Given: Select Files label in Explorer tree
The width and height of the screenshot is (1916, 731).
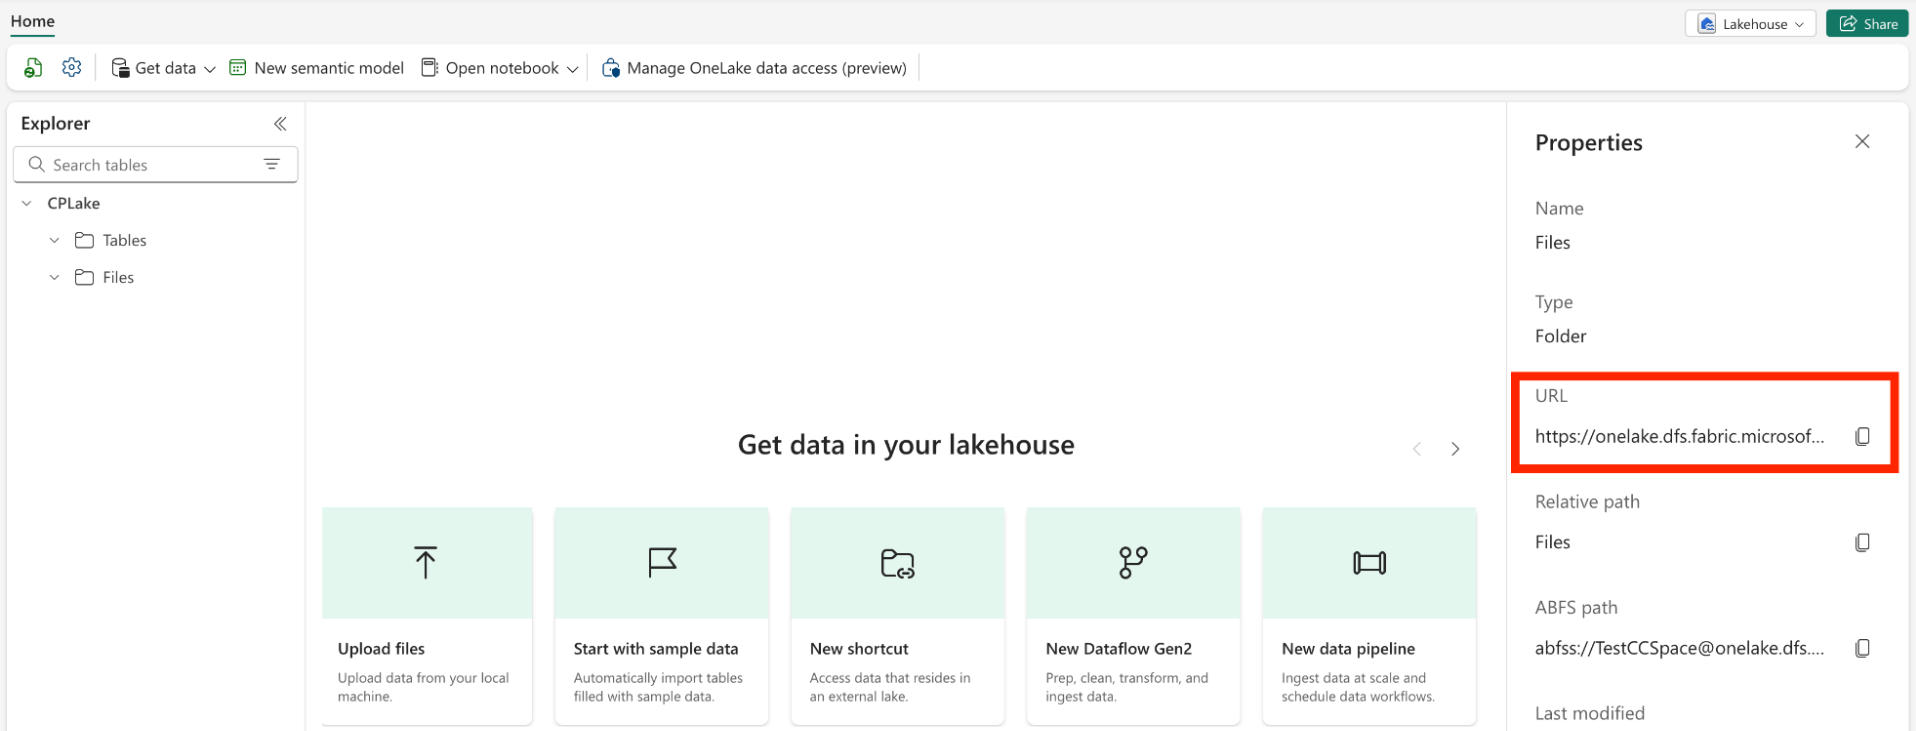Looking at the screenshot, I should click(118, 277).
